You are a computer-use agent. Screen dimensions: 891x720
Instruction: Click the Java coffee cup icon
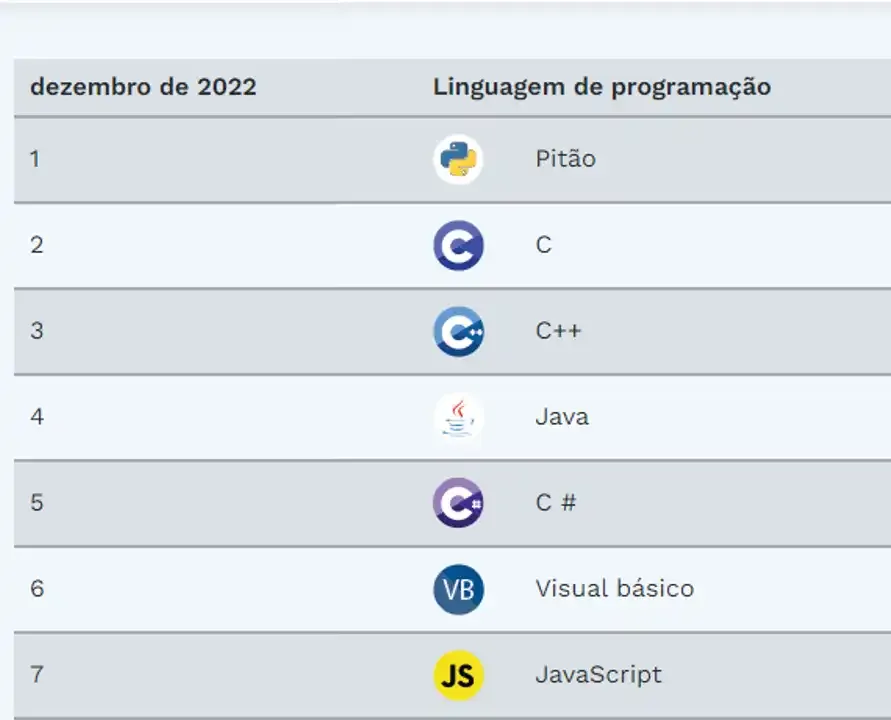tap(458, 417)
